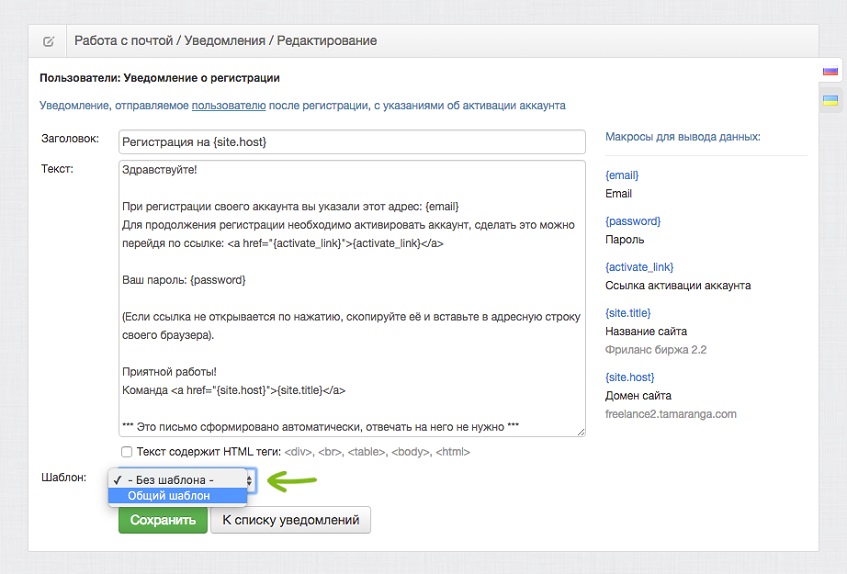The height and width of the screenshot is (574, 847).
Task: Click 'Работа с почтой' breadcrumb title
Action: click(x=124, y=41)
